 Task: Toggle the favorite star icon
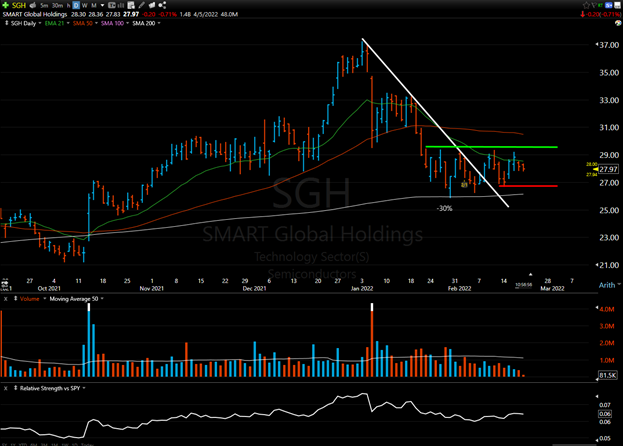[586, 5]
